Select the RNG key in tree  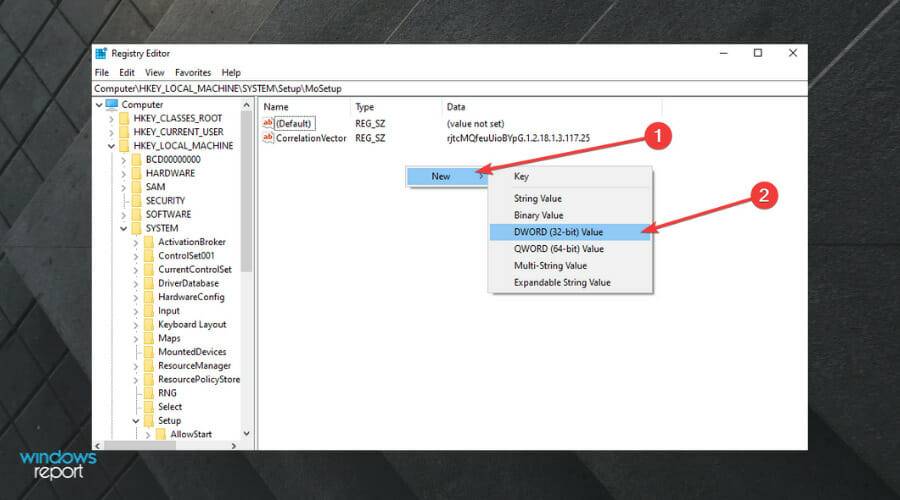(168, 393)
